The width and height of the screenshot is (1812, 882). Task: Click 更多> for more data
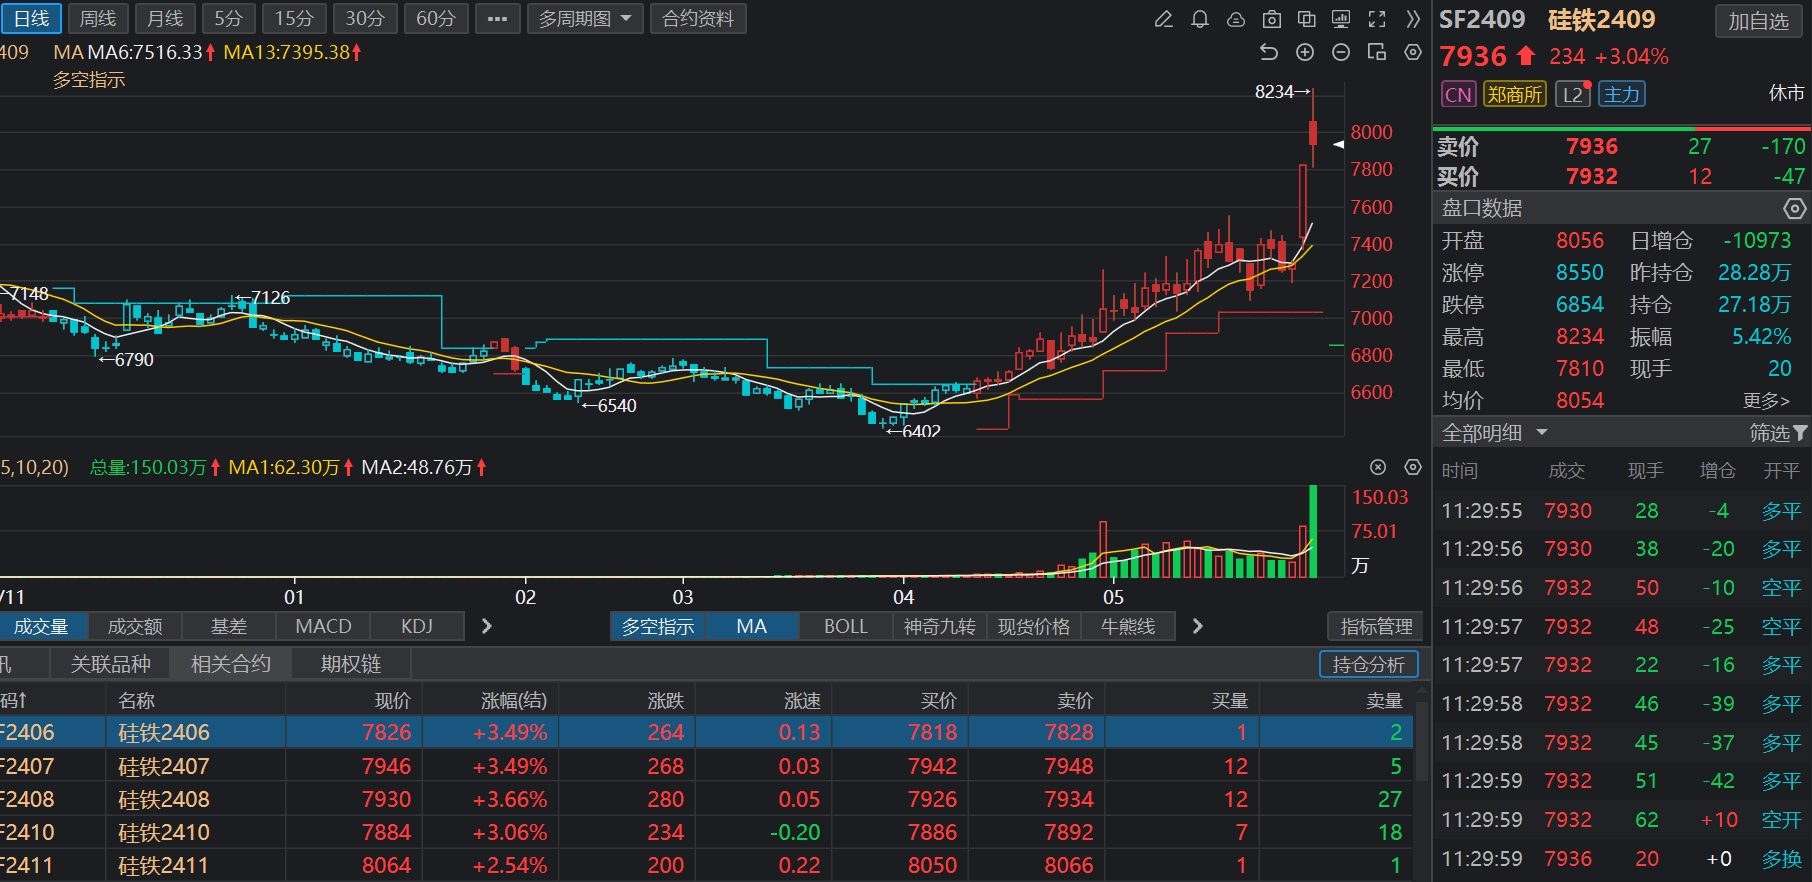click(x=1766, y=401)
